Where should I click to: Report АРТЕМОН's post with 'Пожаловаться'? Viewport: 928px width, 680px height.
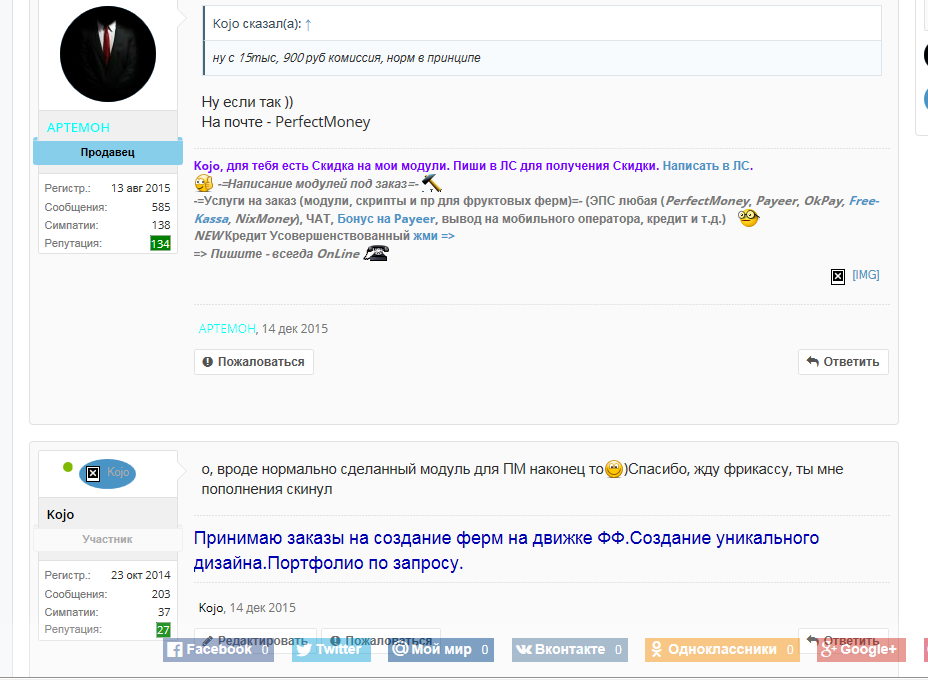pyautogui.click(x=254, y=362)
